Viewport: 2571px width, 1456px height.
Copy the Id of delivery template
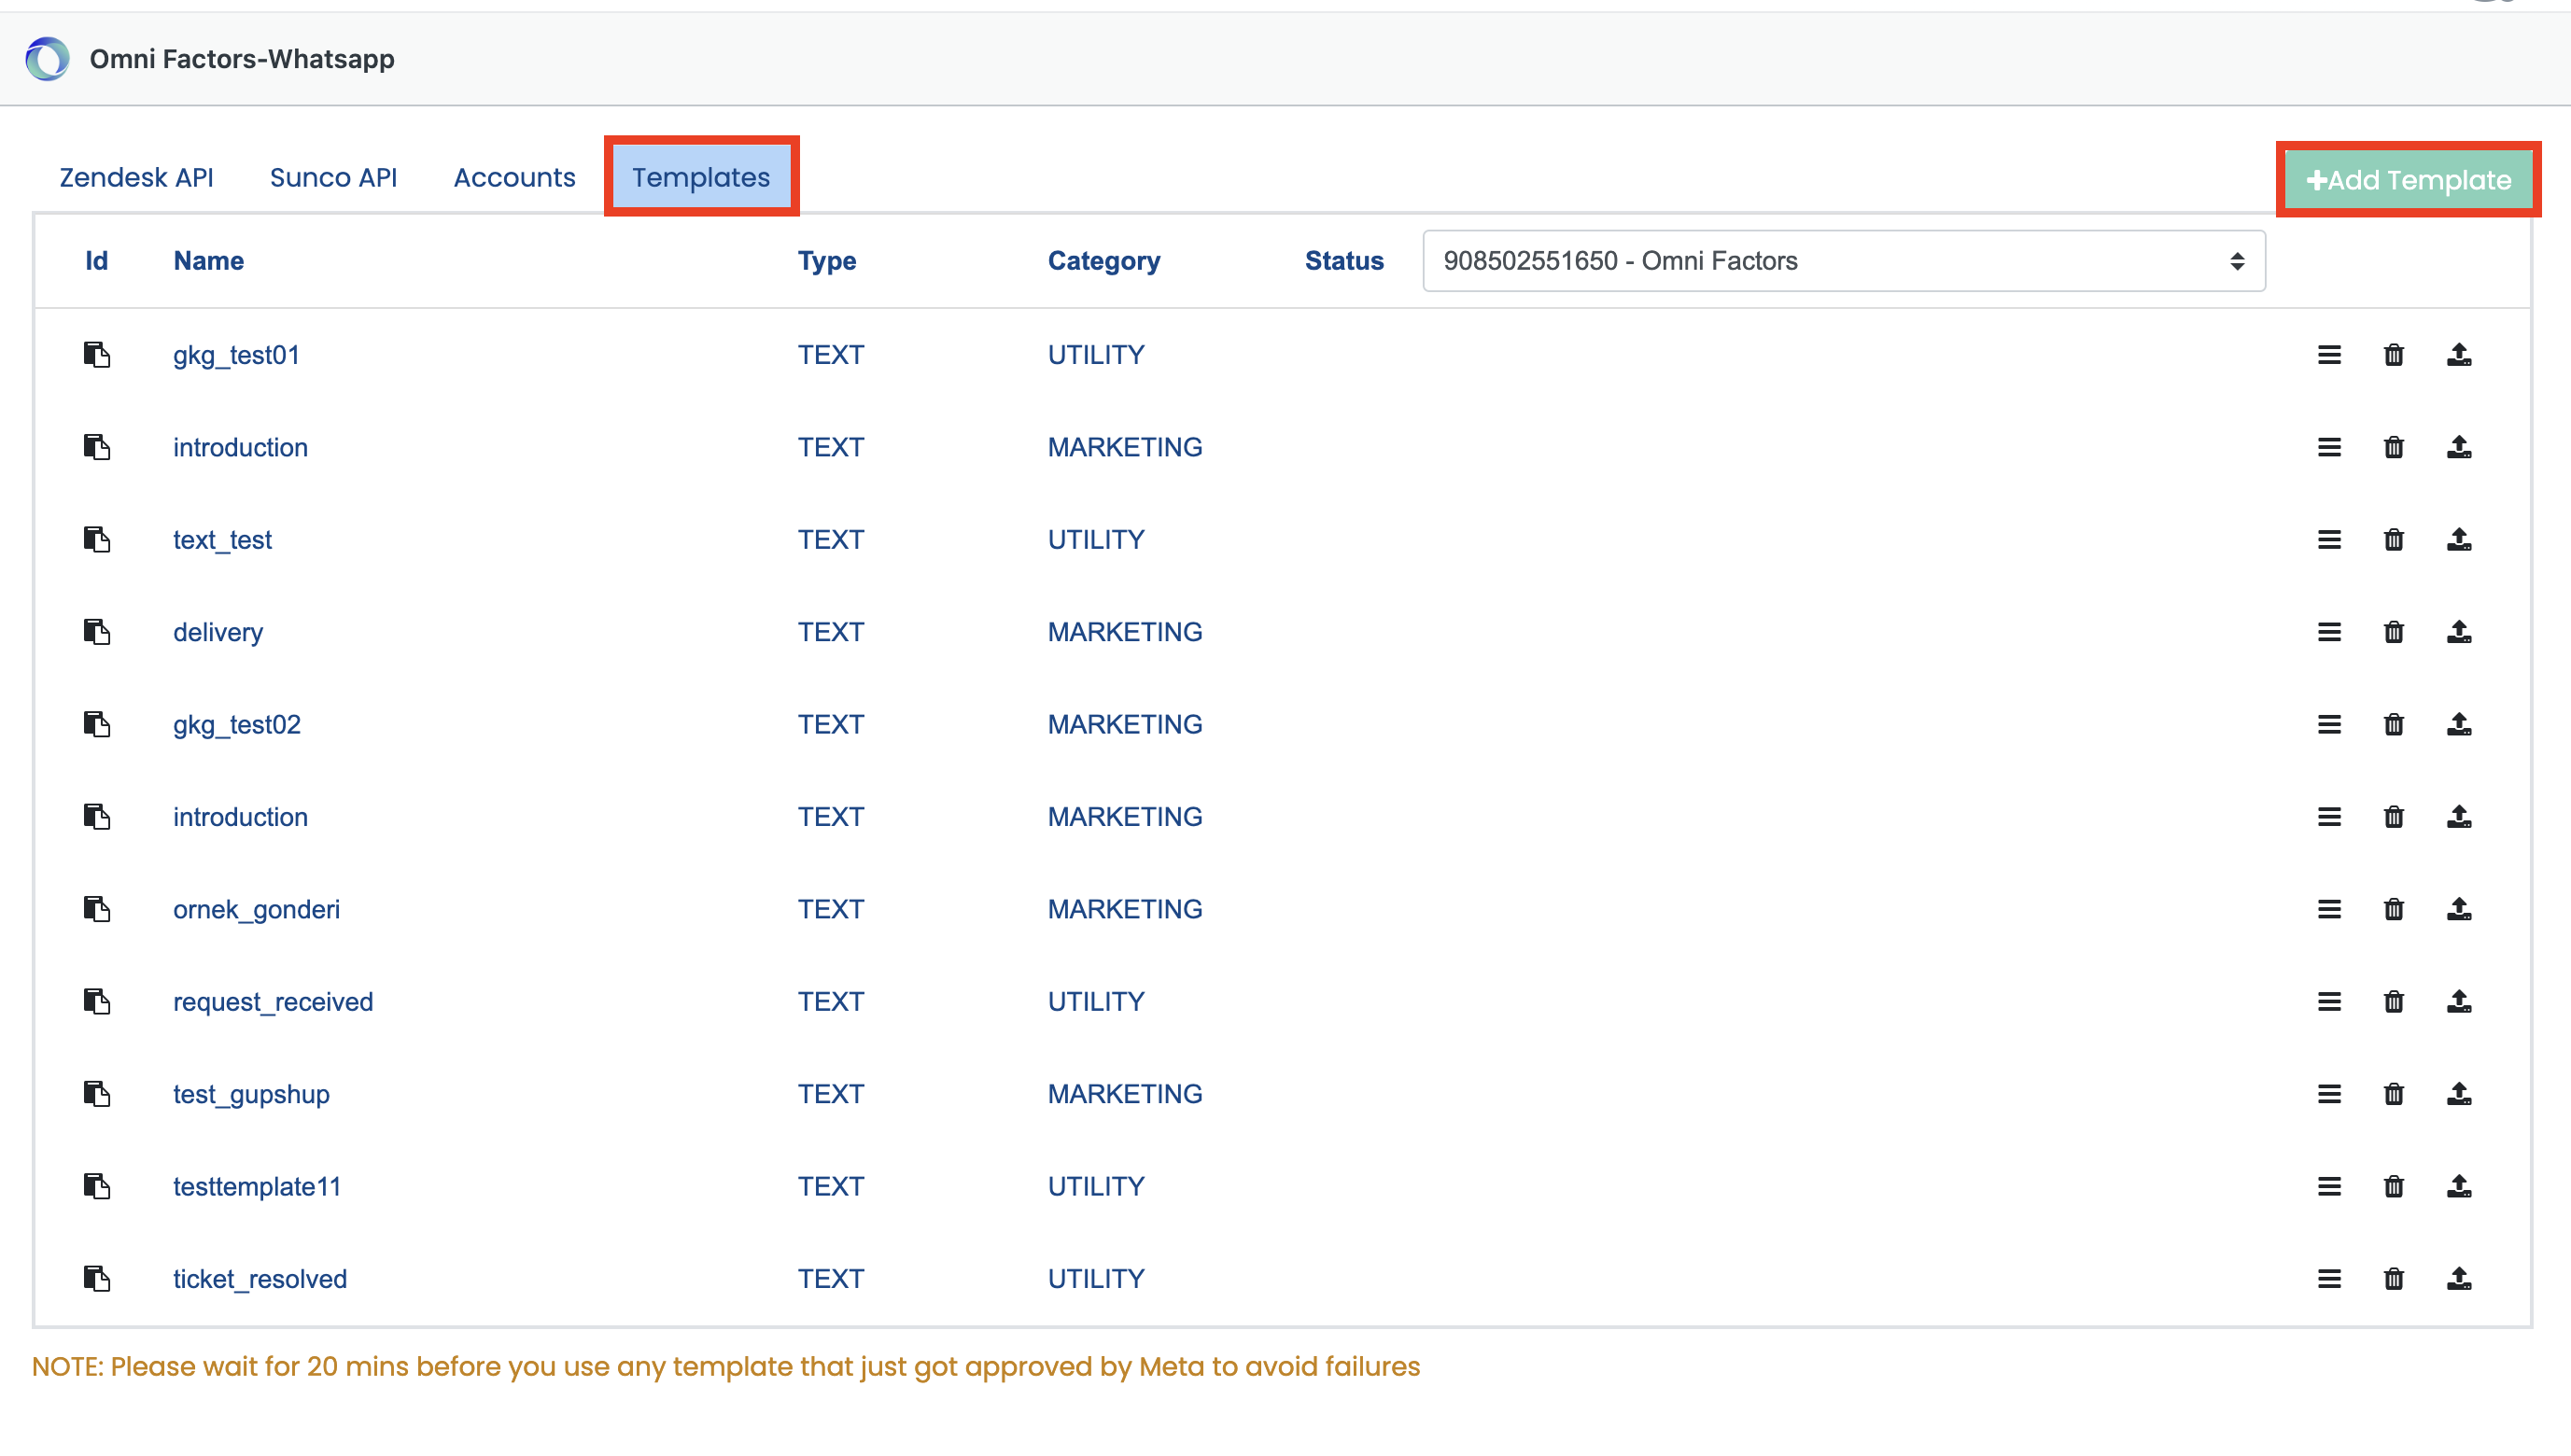97,632
